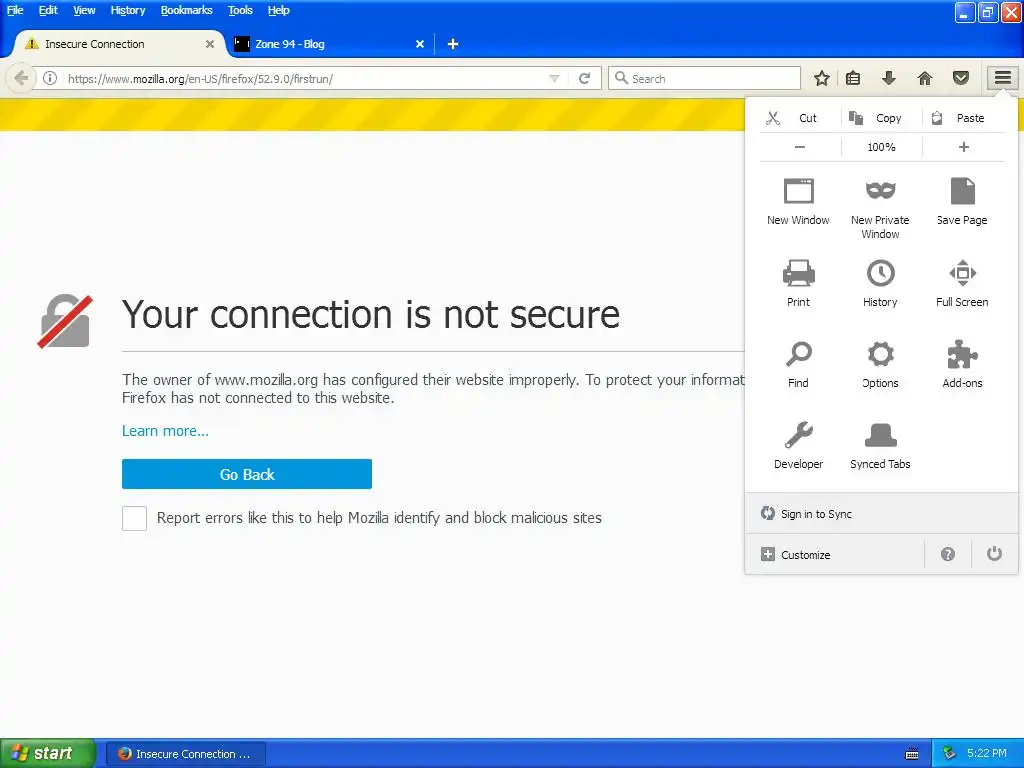Viewport: 1024px width, 768px height.
Task: Open the Help question mark menu
Action: (x=948, y=554)
